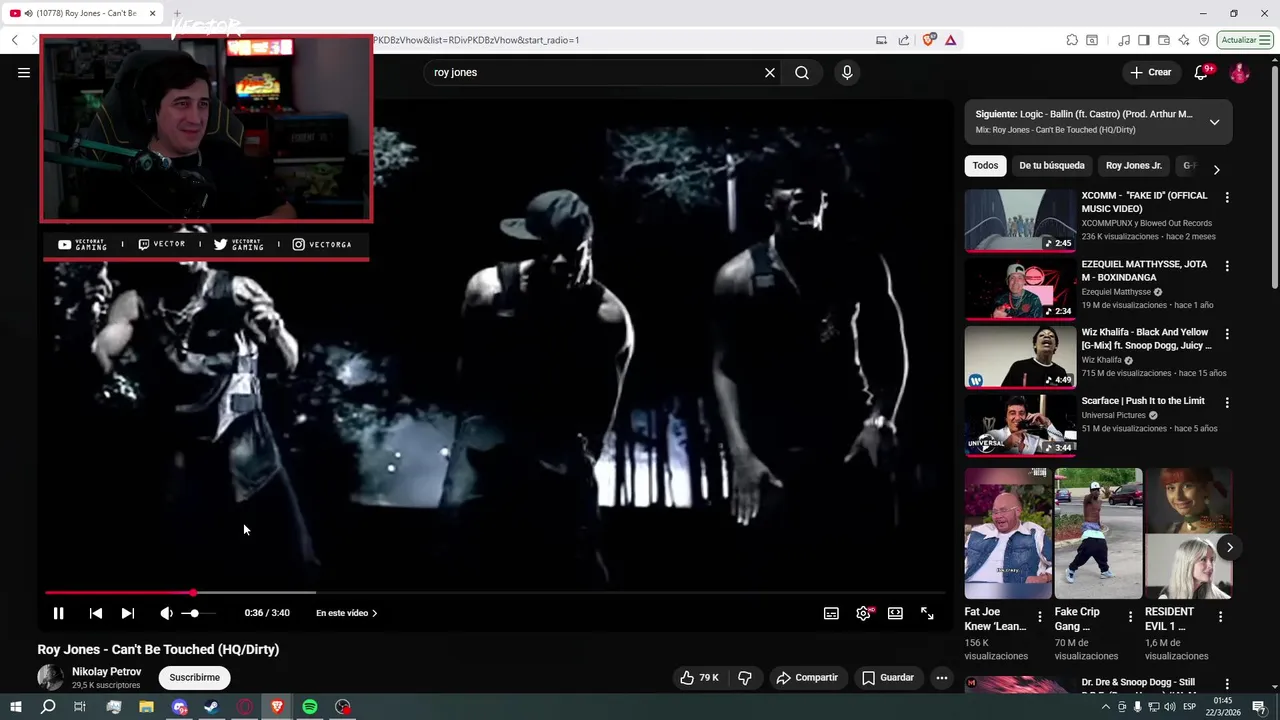
Task: Open player settings gear
Action: [863, 613]
